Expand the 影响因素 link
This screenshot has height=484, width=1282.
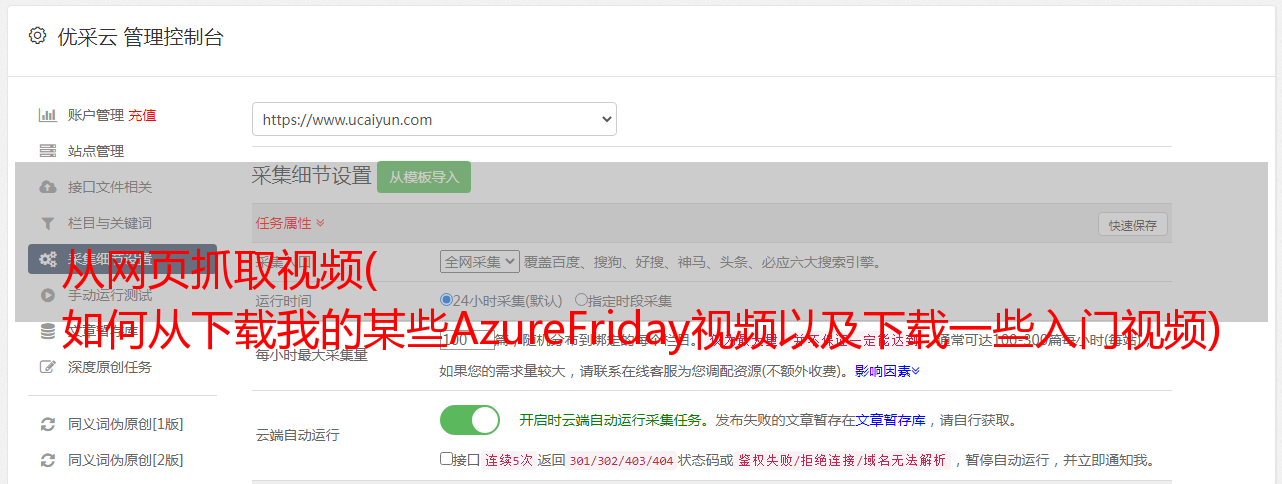pyautogui.click(x=887, y=371)
